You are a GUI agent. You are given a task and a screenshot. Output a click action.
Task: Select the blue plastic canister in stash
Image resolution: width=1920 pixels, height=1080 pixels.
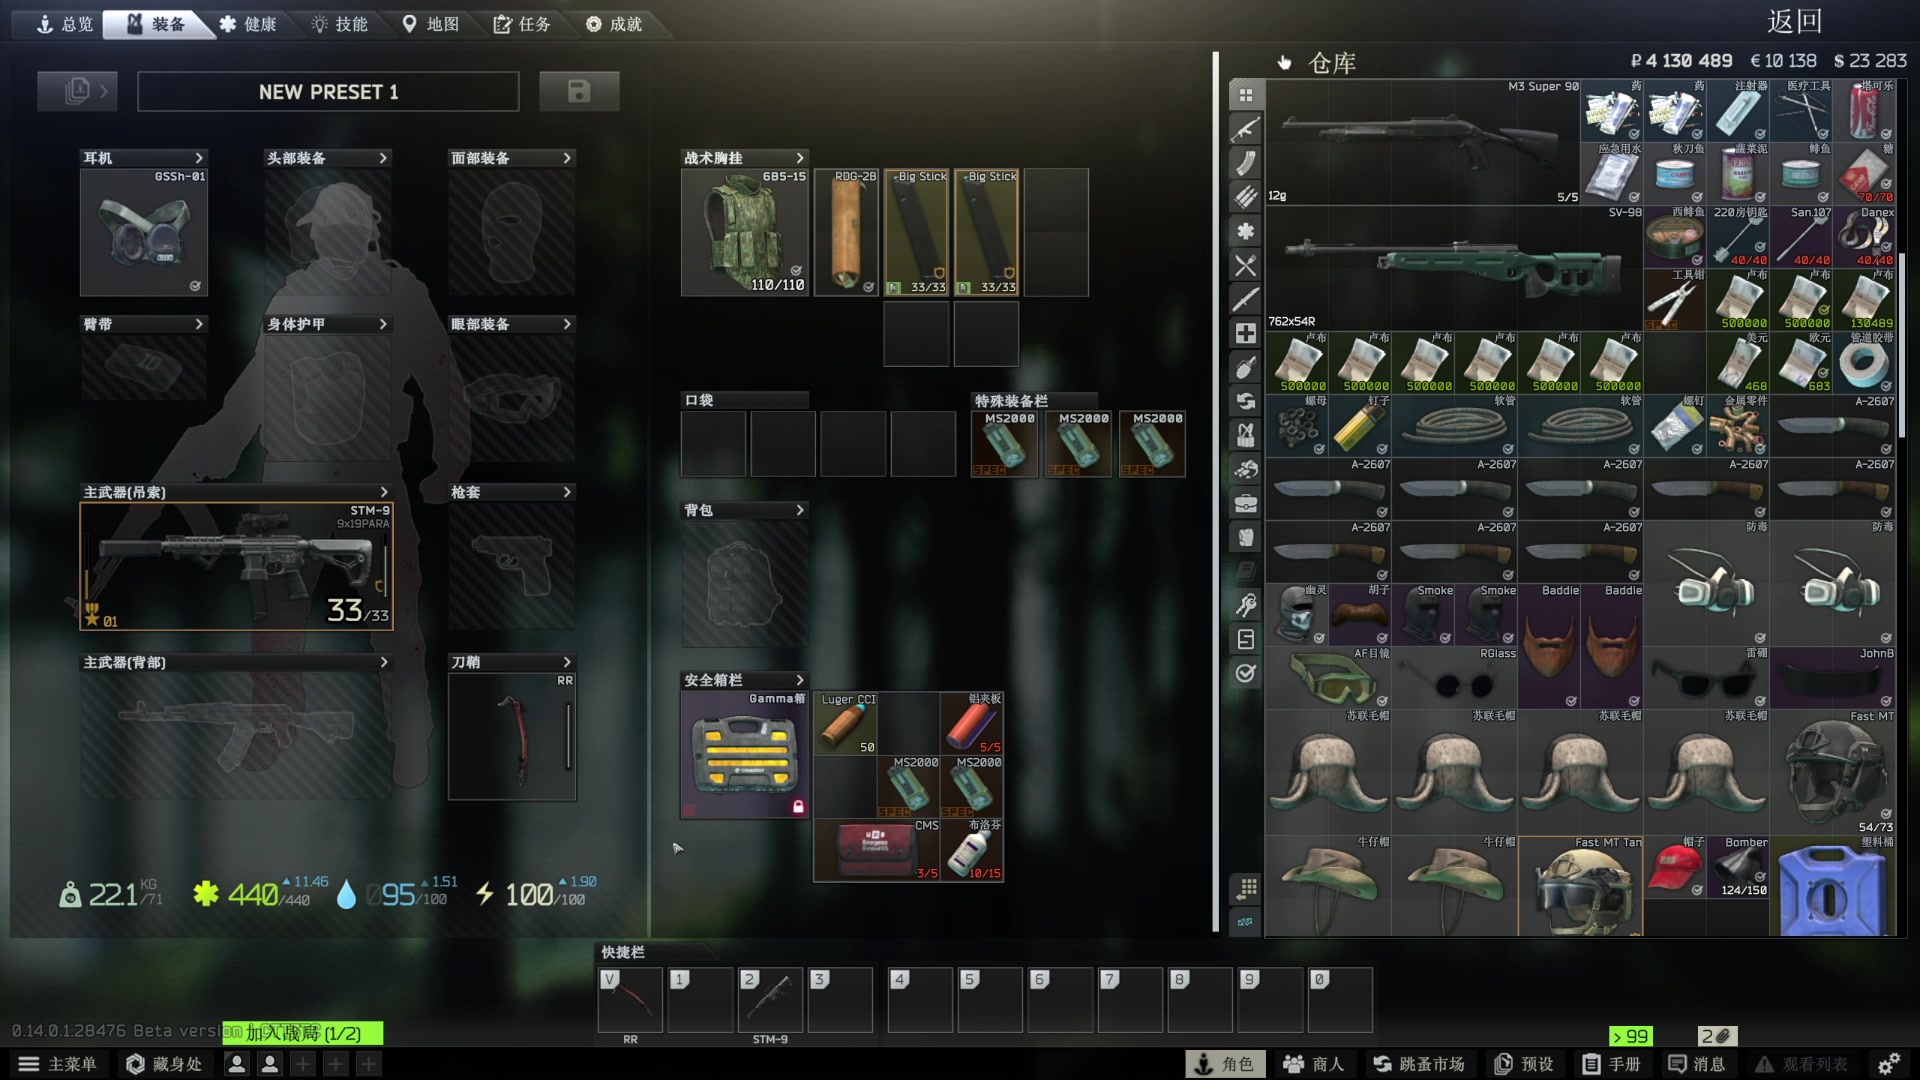tap(1833, 886)
